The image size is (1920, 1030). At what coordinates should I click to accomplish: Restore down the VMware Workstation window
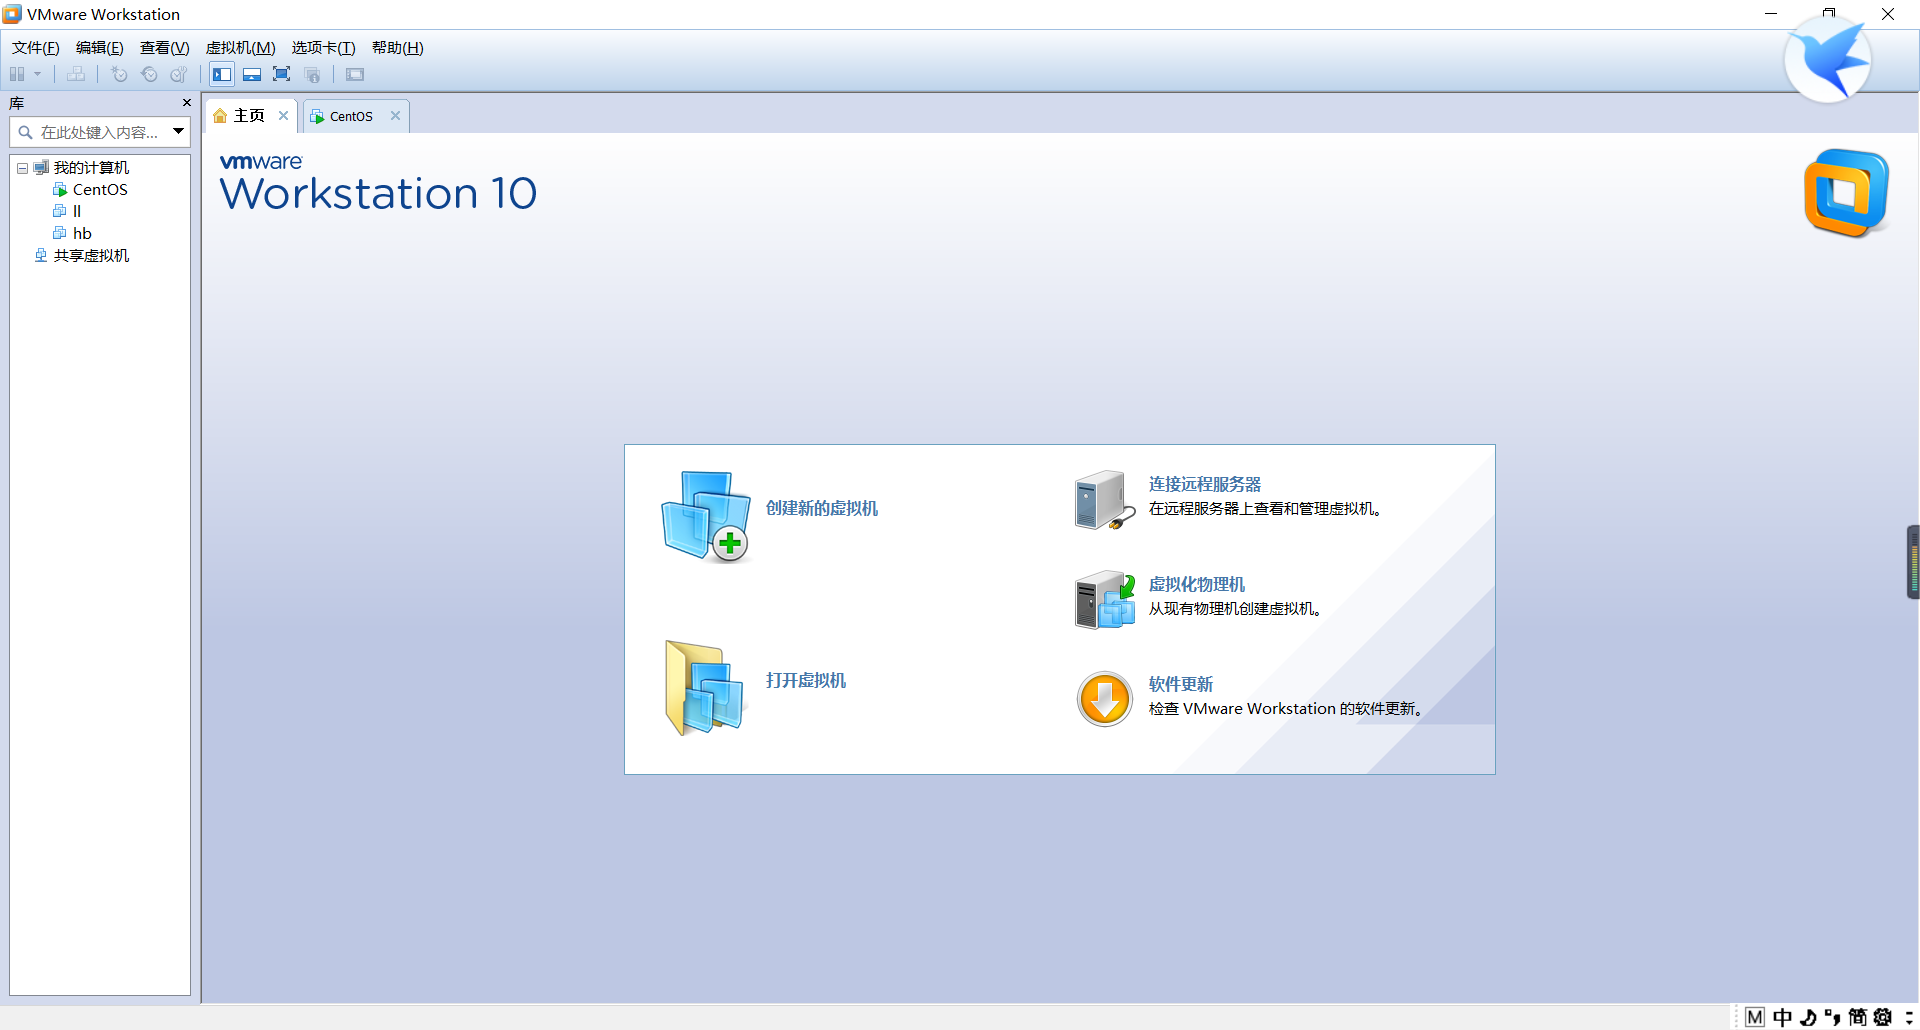tap(1829, 14)
